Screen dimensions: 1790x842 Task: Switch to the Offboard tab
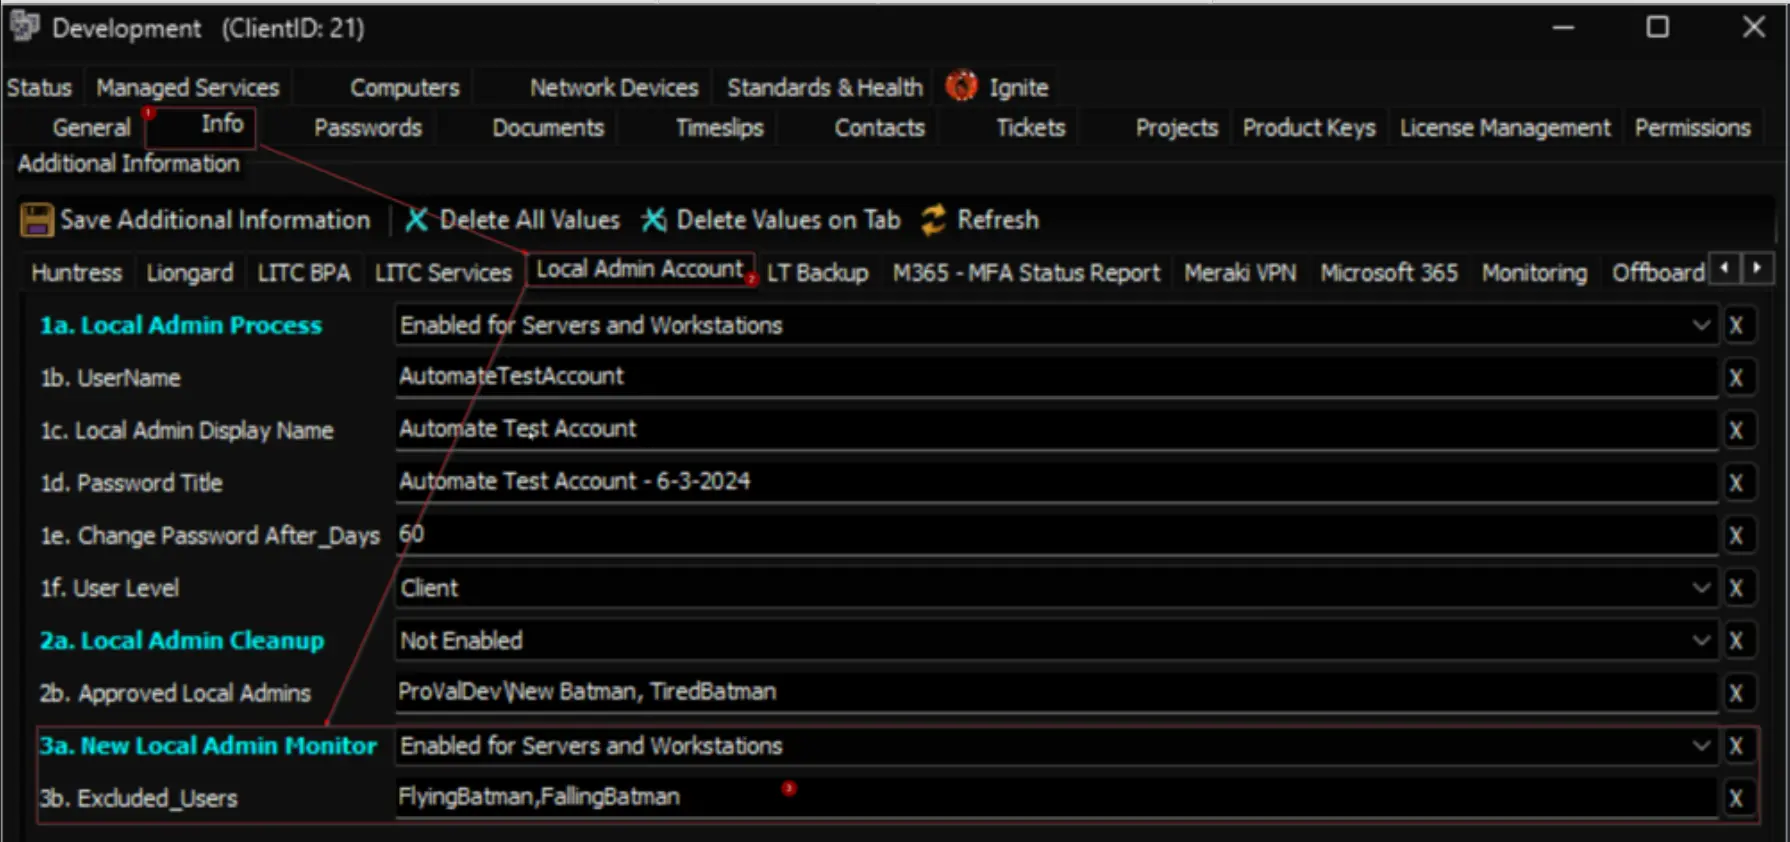1658,273
